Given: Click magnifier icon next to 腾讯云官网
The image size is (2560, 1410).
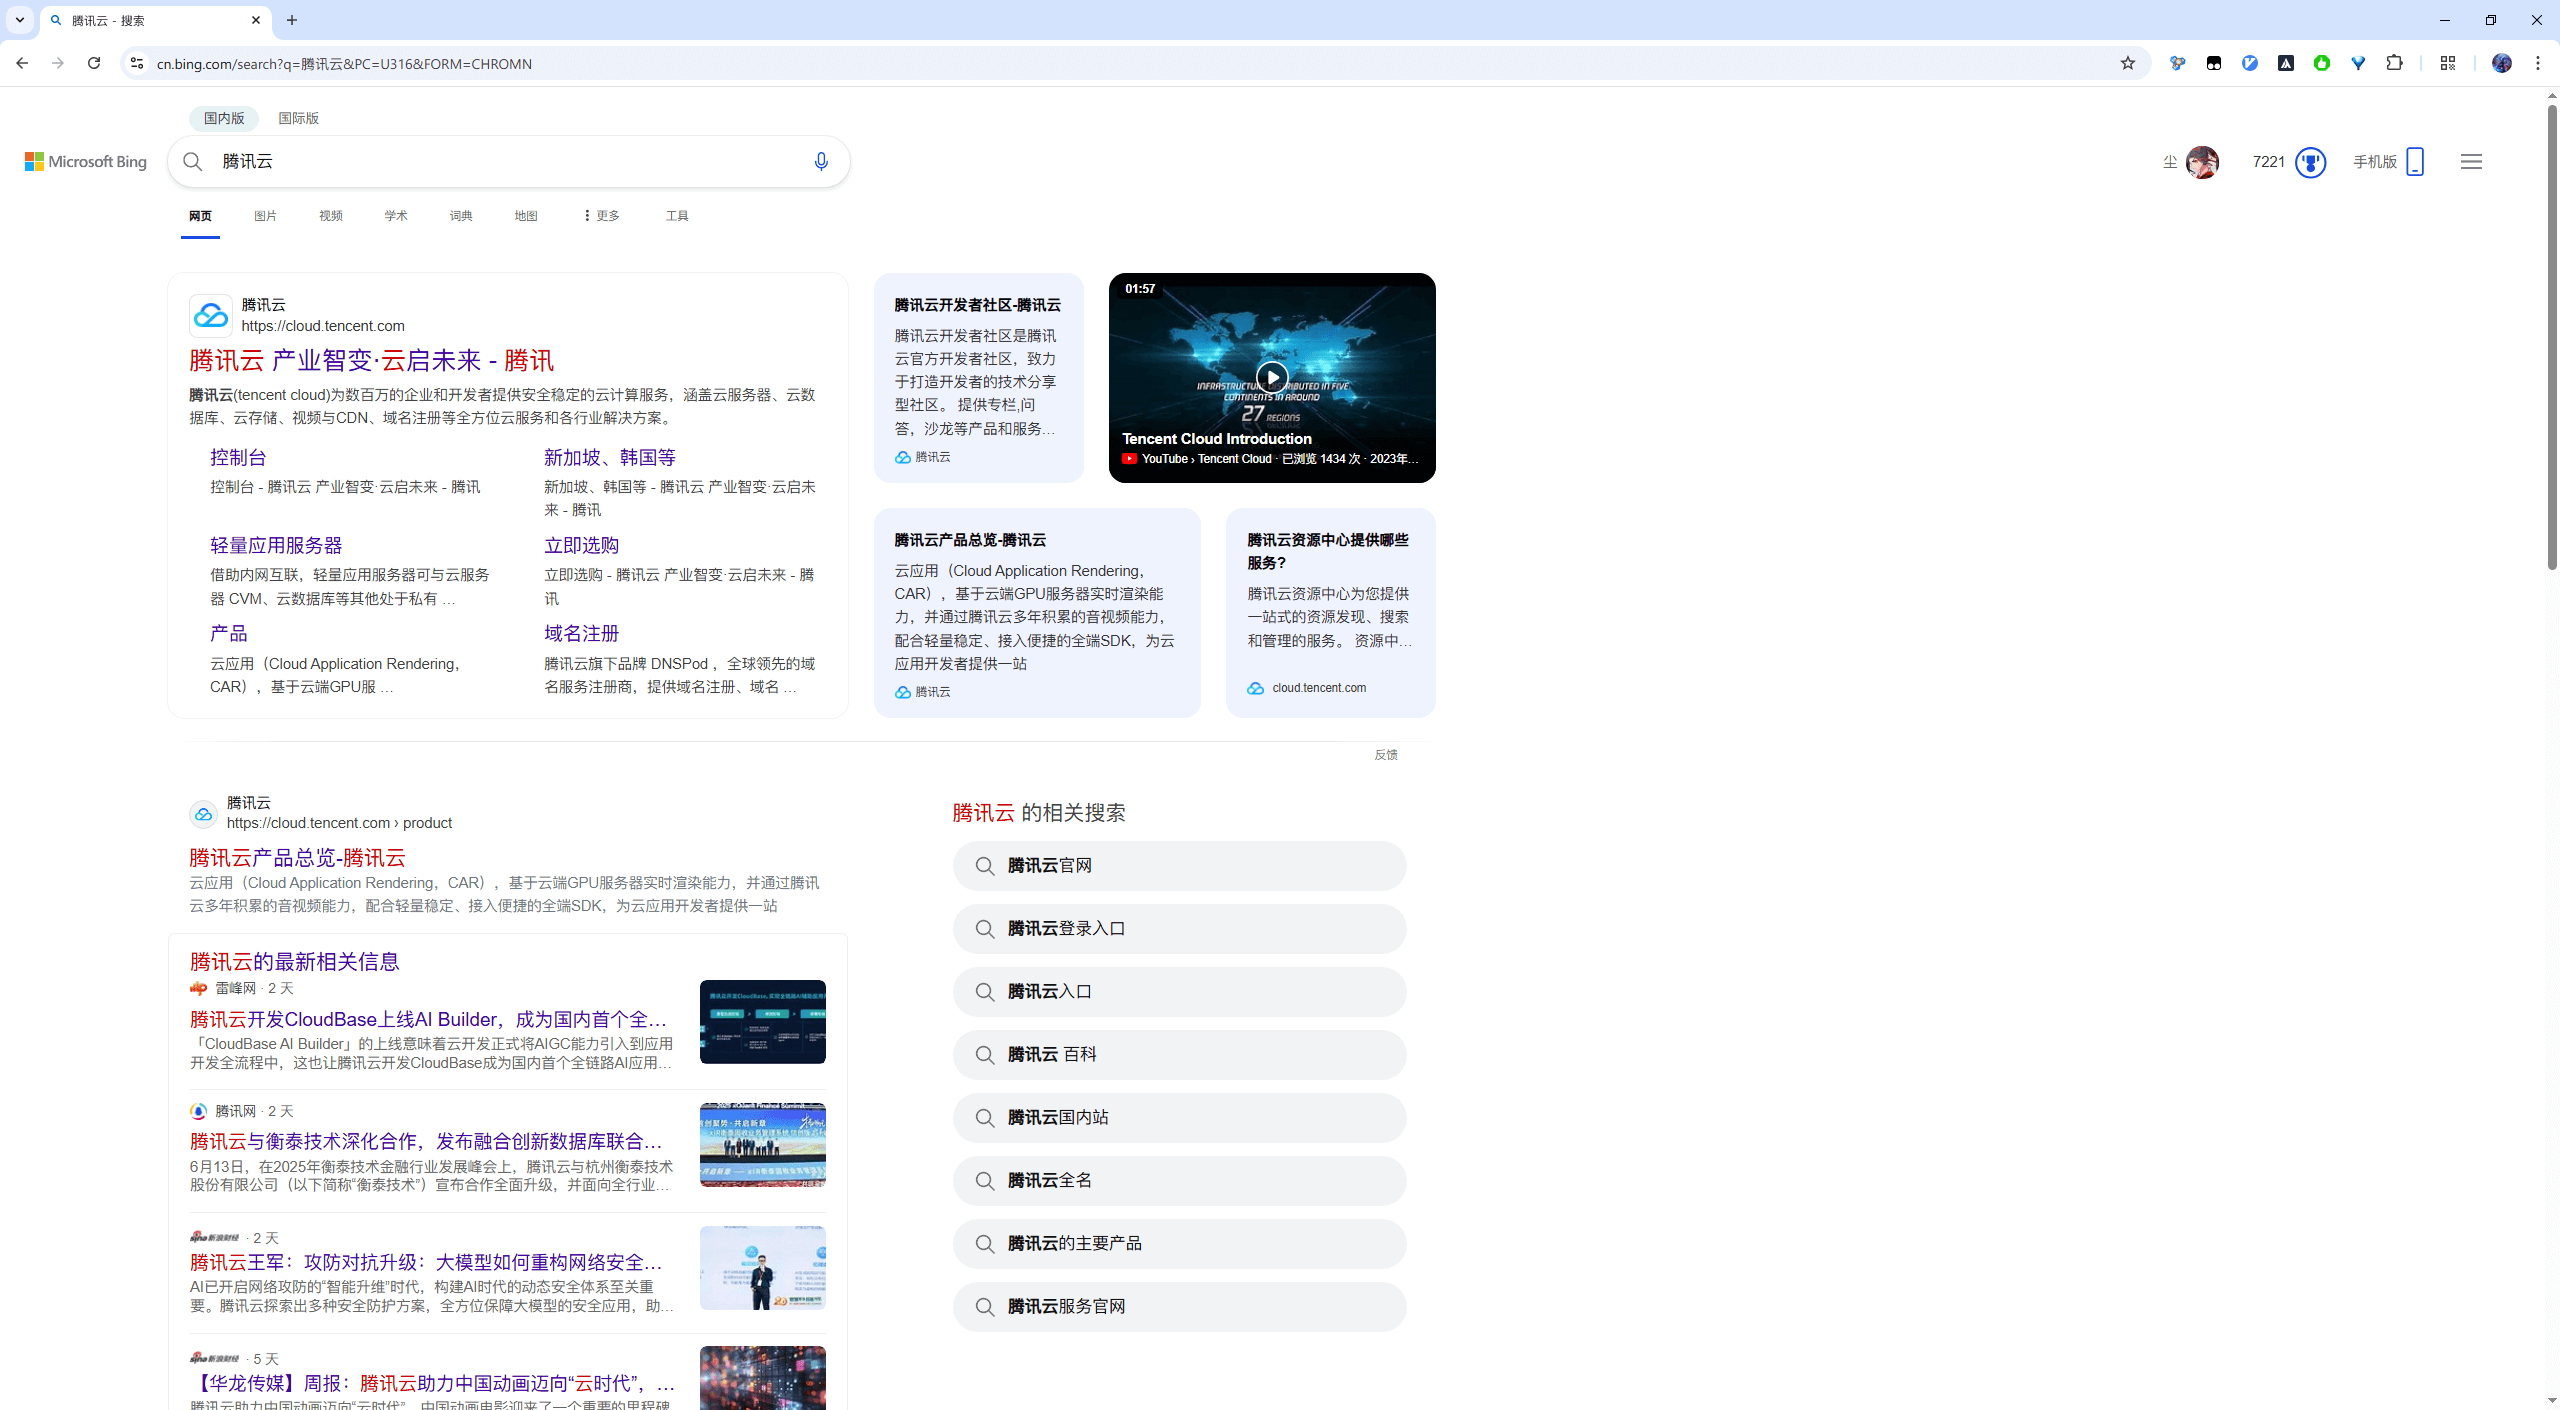Looking at the screenshot, I should pos(985,866).
